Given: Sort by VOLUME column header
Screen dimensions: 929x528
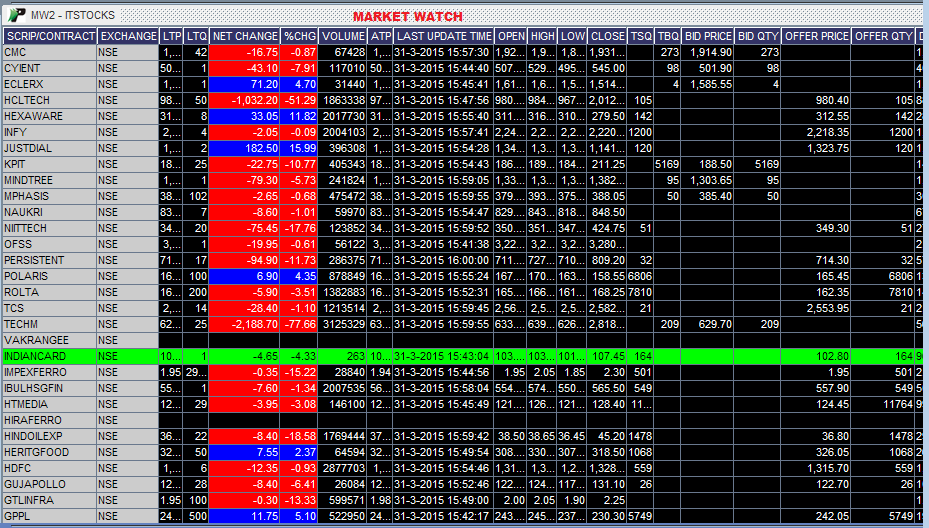Looking at the screenshot, I should coord(343,36).
